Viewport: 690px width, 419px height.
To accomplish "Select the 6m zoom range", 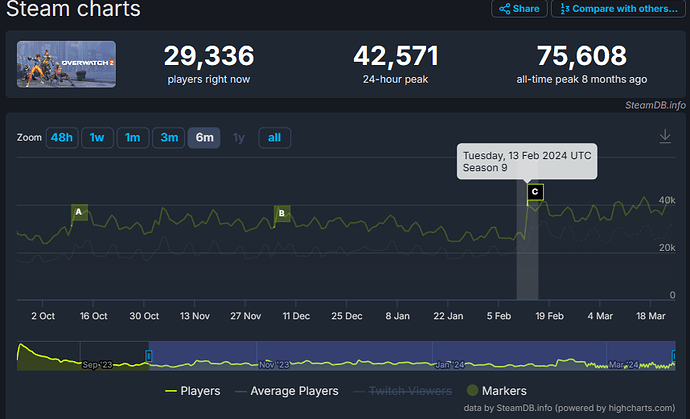I will pos(204,138).
